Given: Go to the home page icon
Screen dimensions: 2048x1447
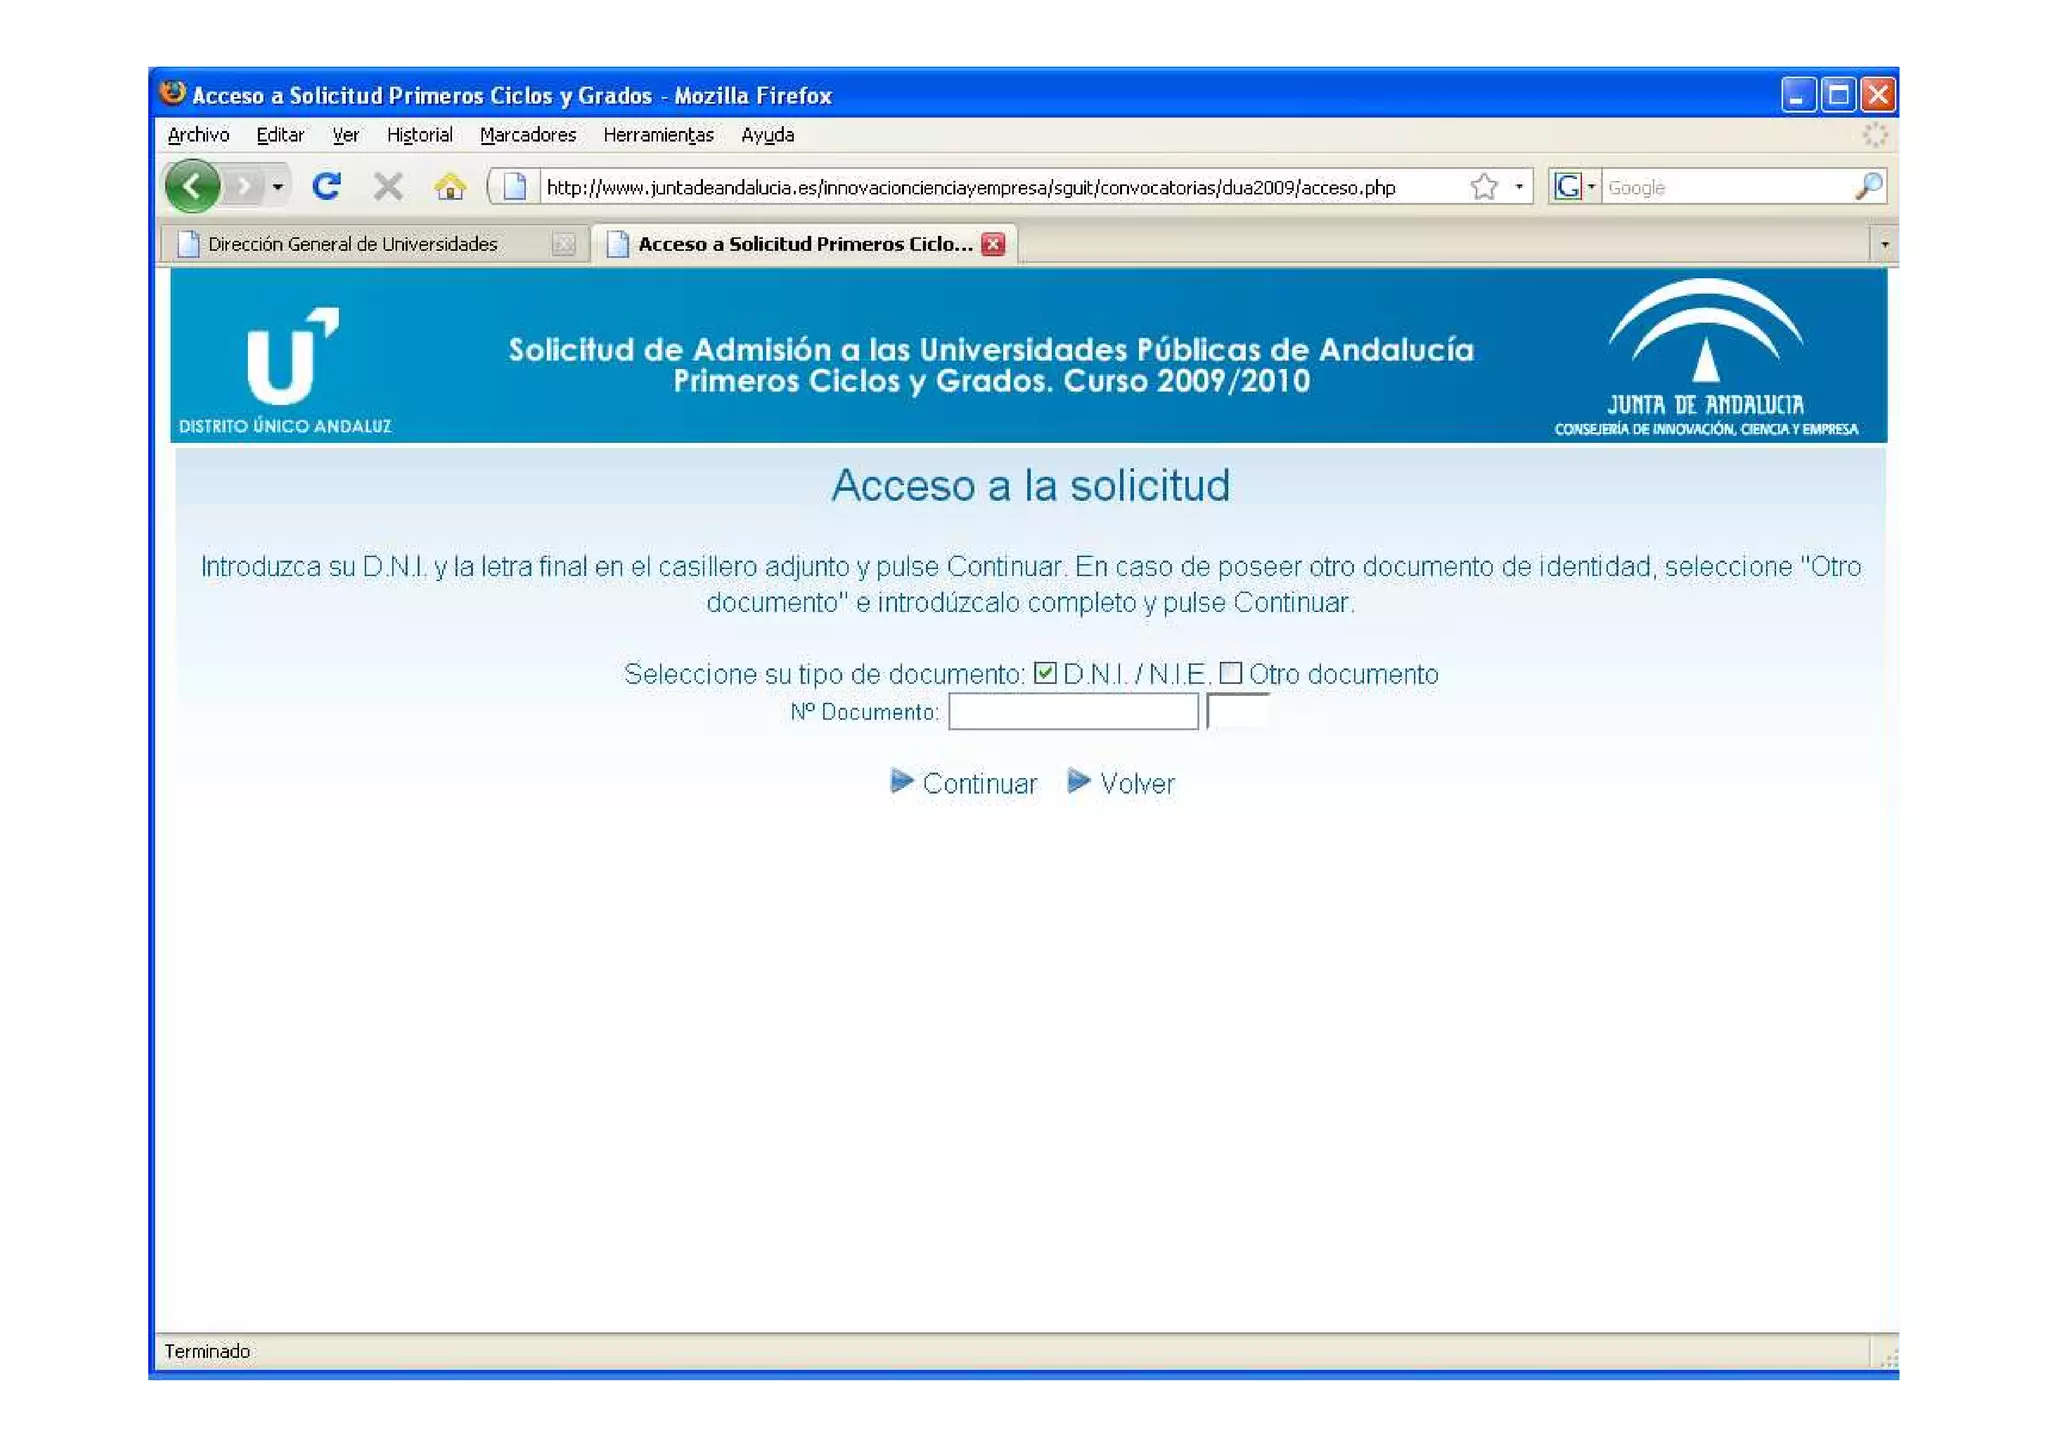Looking at the screenshot, I should (450, 186).
